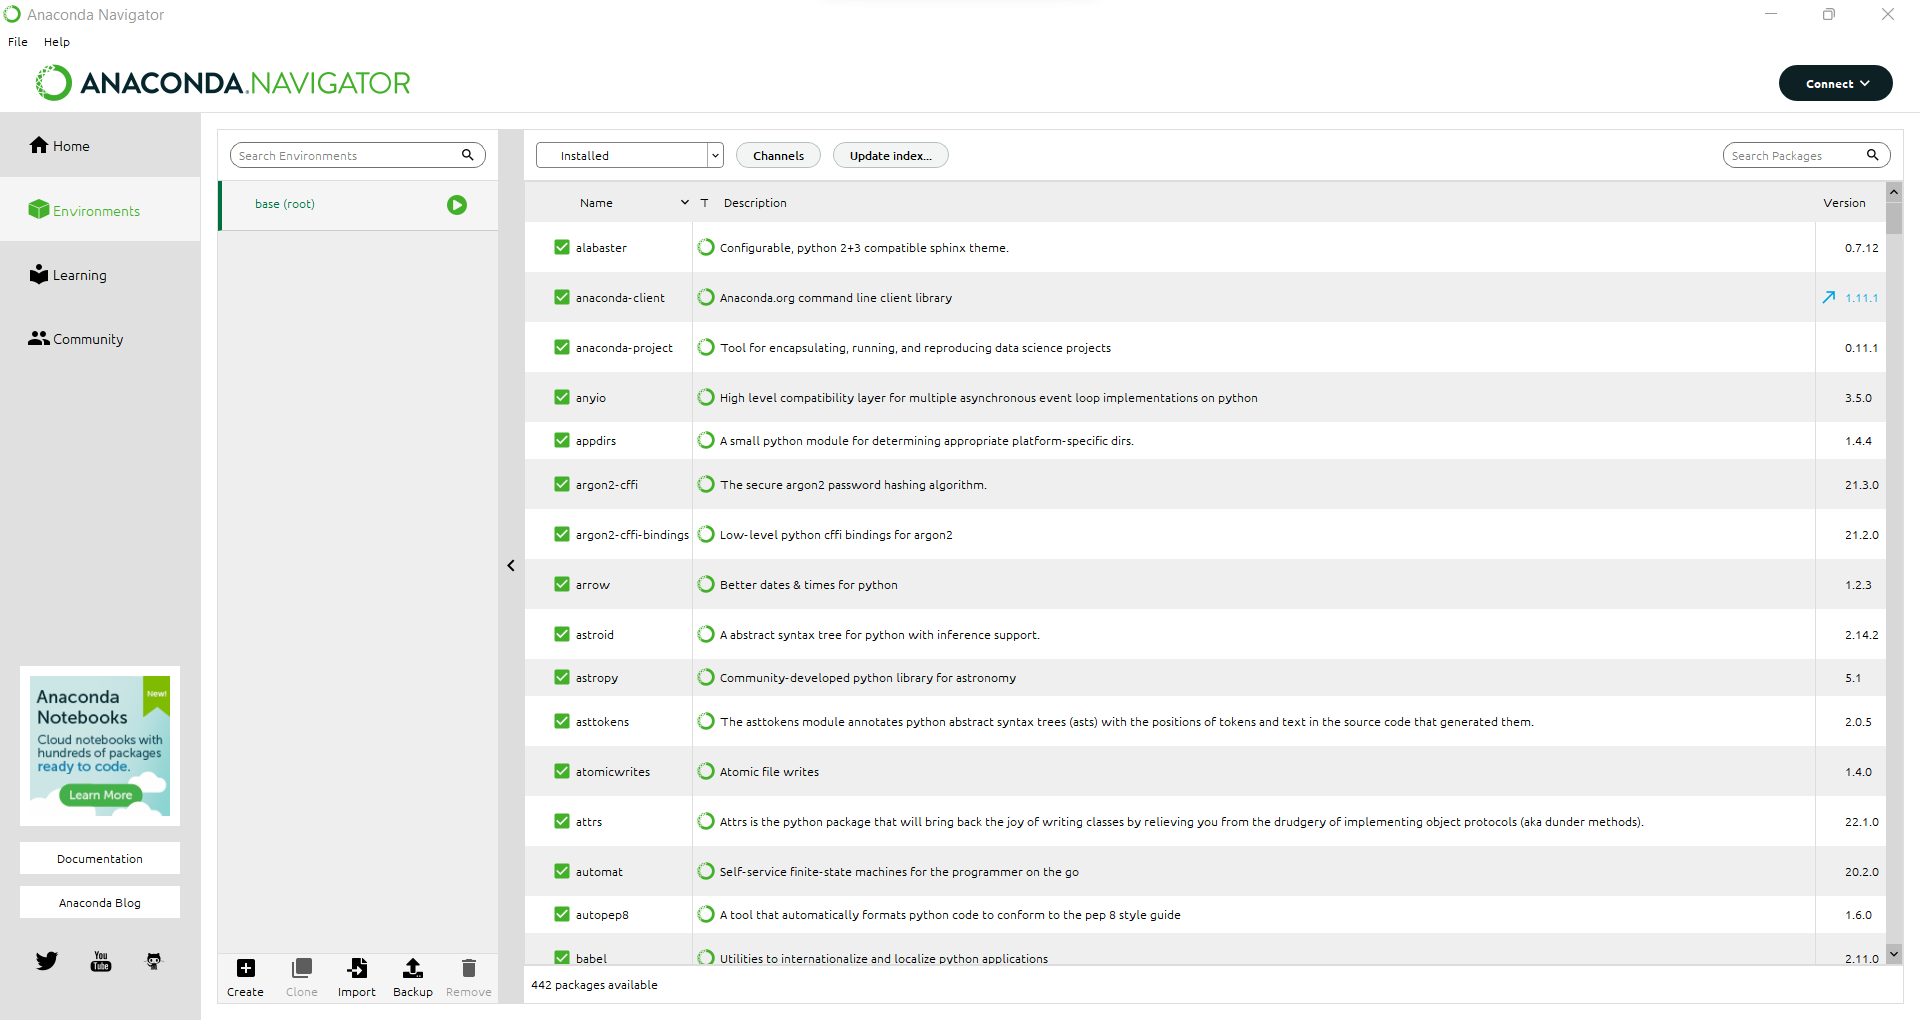Expand the Connect dropdown button
This screenshot has height=1020, width=1920.
(1835, 83)
